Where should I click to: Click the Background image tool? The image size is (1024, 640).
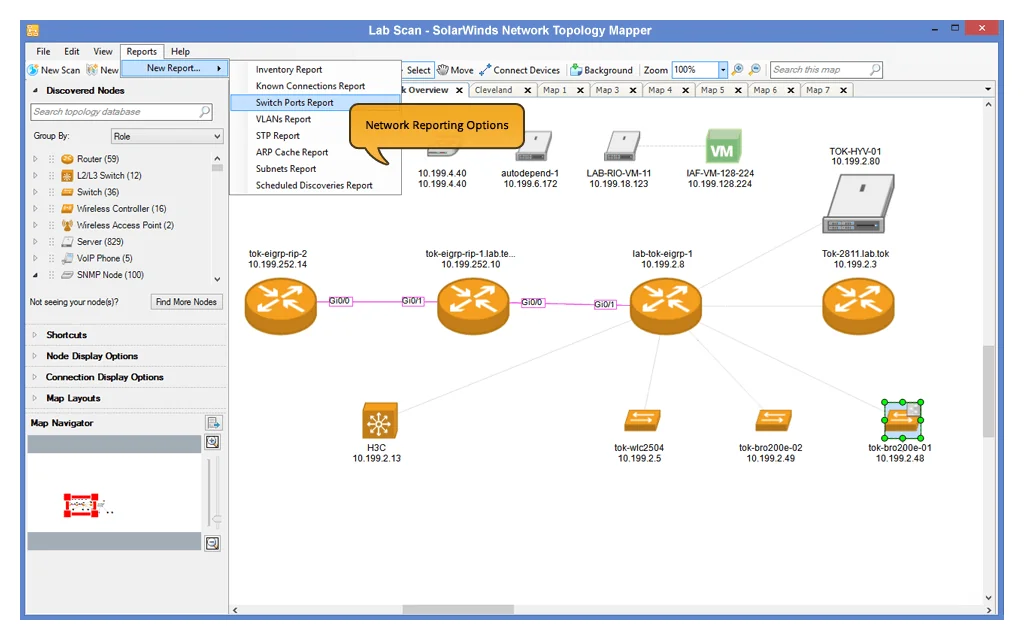[601, 70]
